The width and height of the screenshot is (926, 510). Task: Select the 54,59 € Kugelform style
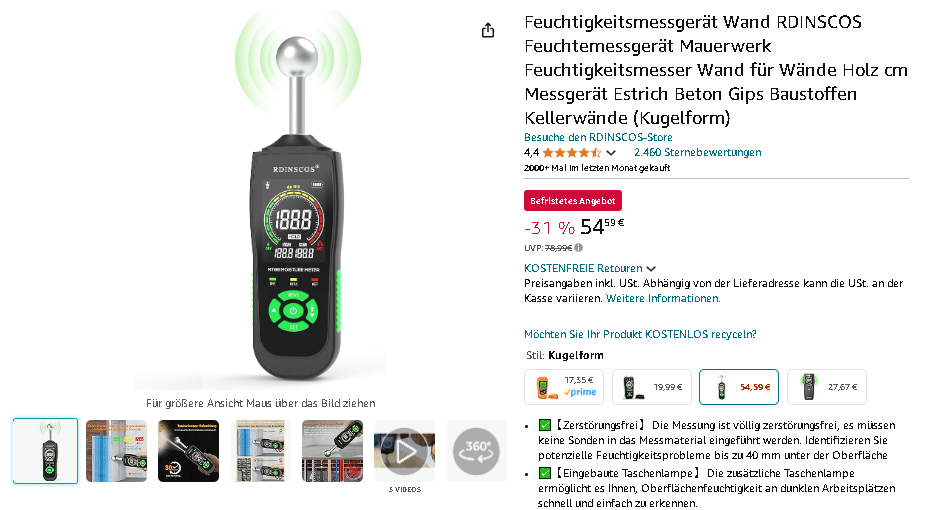coord(739,387)
